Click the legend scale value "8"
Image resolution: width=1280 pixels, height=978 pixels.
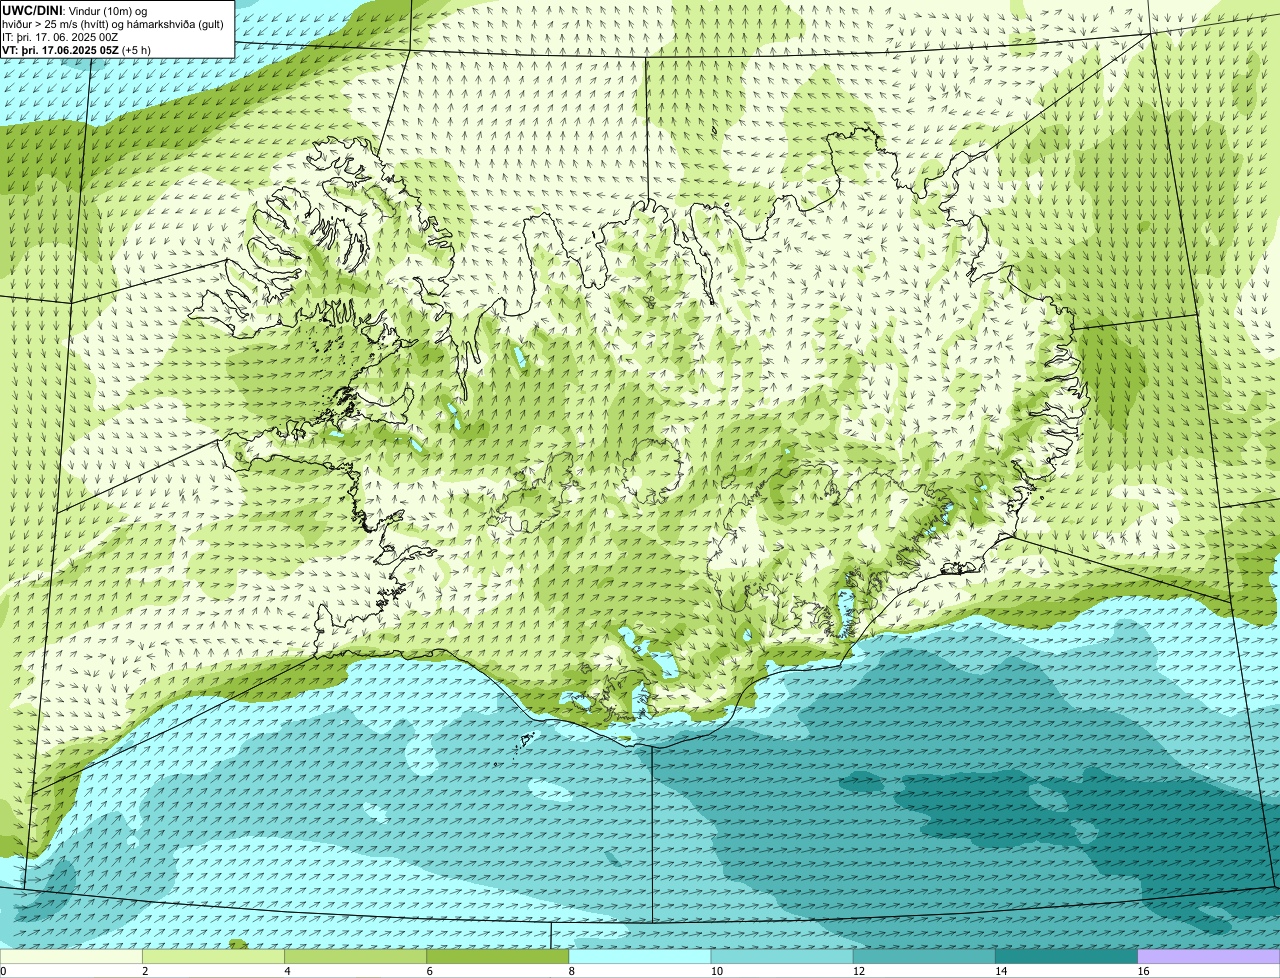coord(572,971)
